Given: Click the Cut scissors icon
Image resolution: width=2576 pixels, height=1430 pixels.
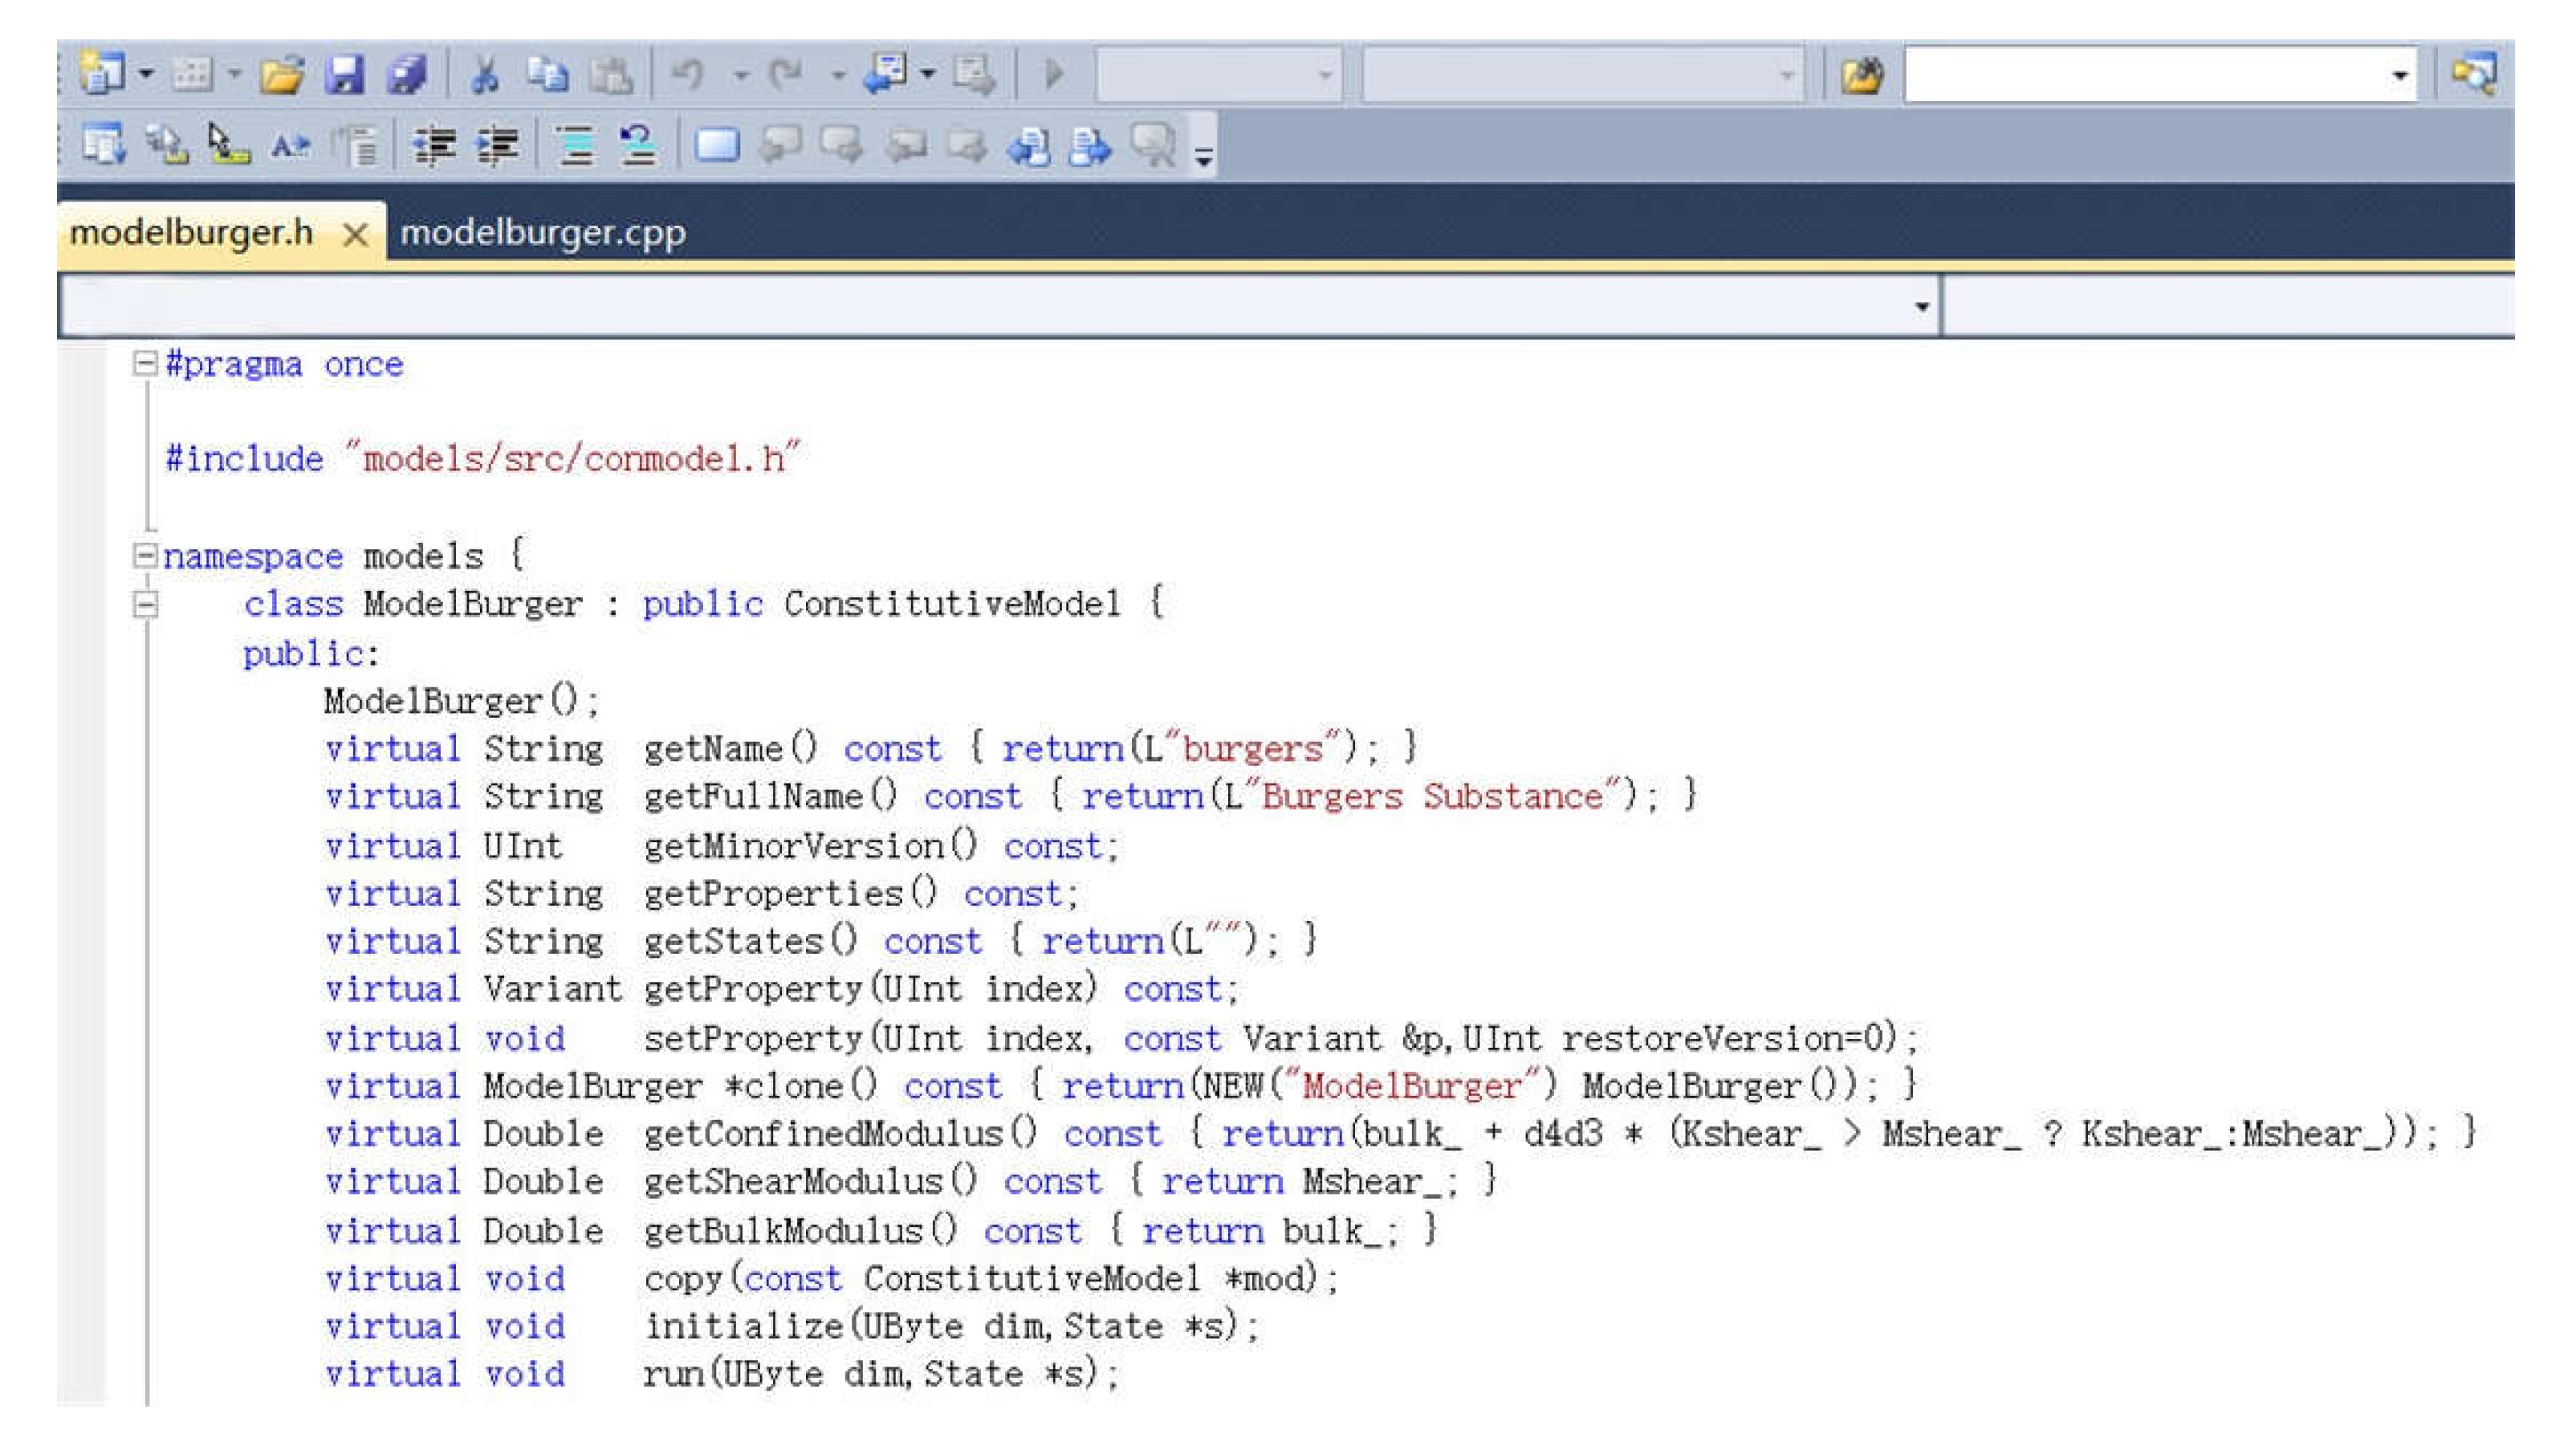Looking at the screenshot, I should click(485, 75).
